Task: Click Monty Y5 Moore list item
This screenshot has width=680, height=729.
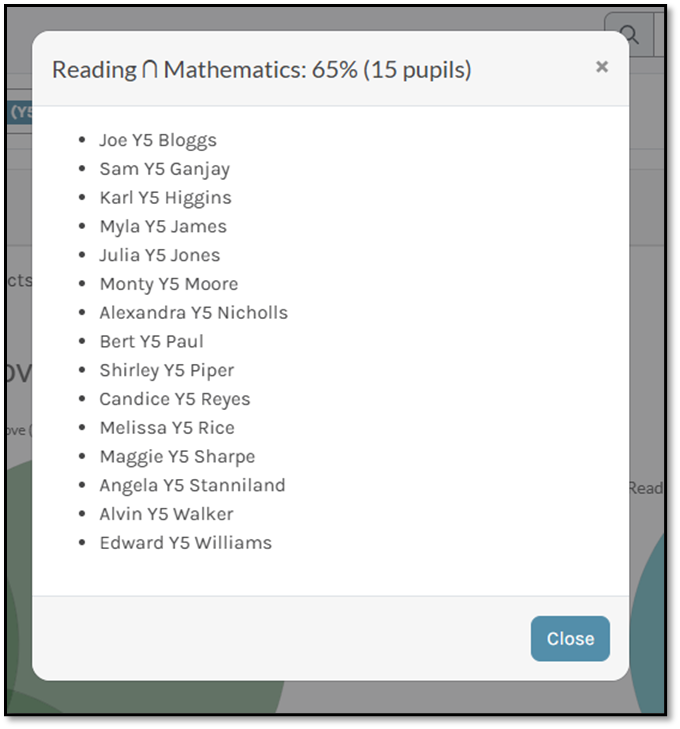Action: 169,284
